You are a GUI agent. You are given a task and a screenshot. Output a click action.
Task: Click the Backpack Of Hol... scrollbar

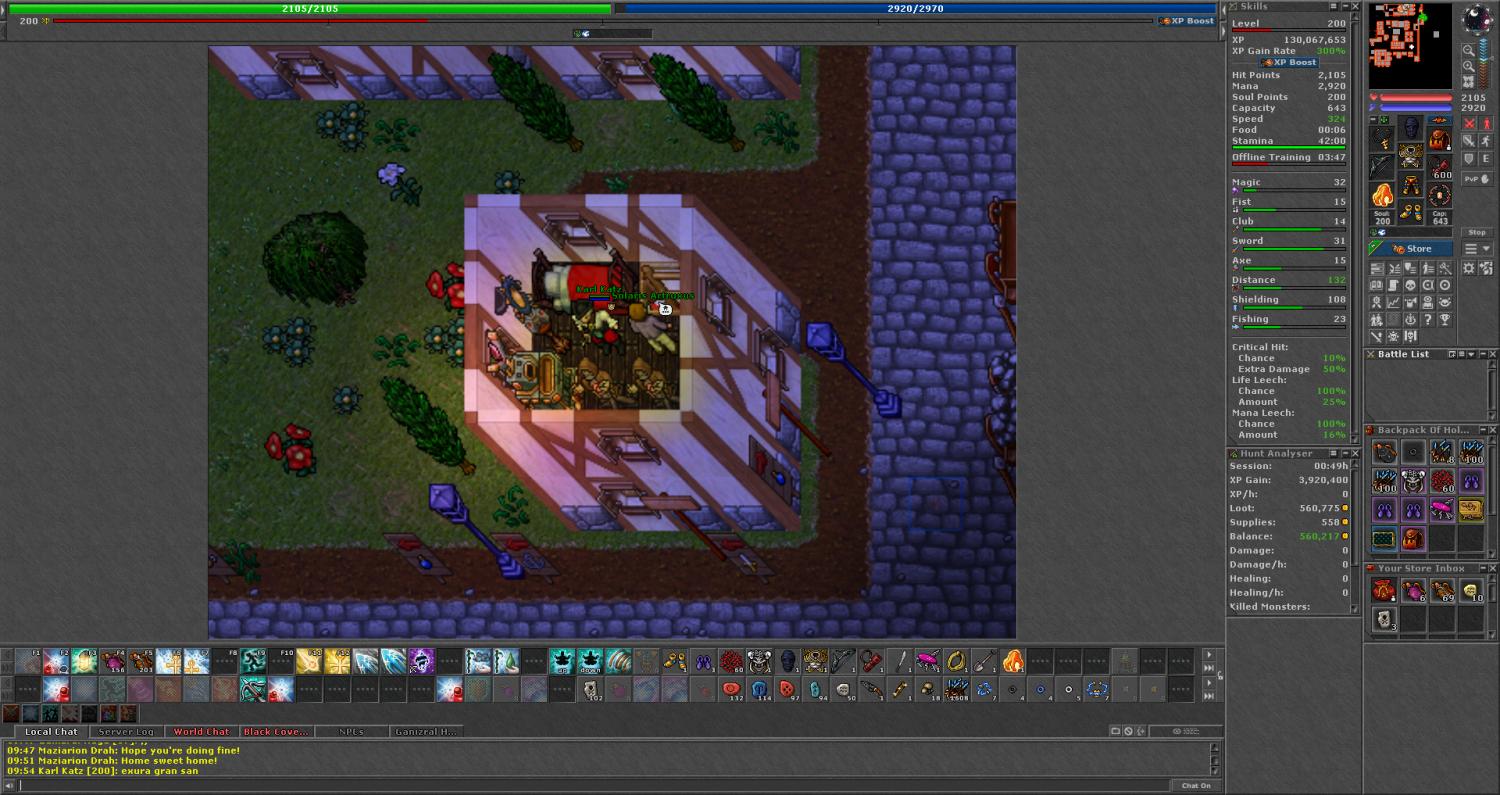tap(1493, 495)
